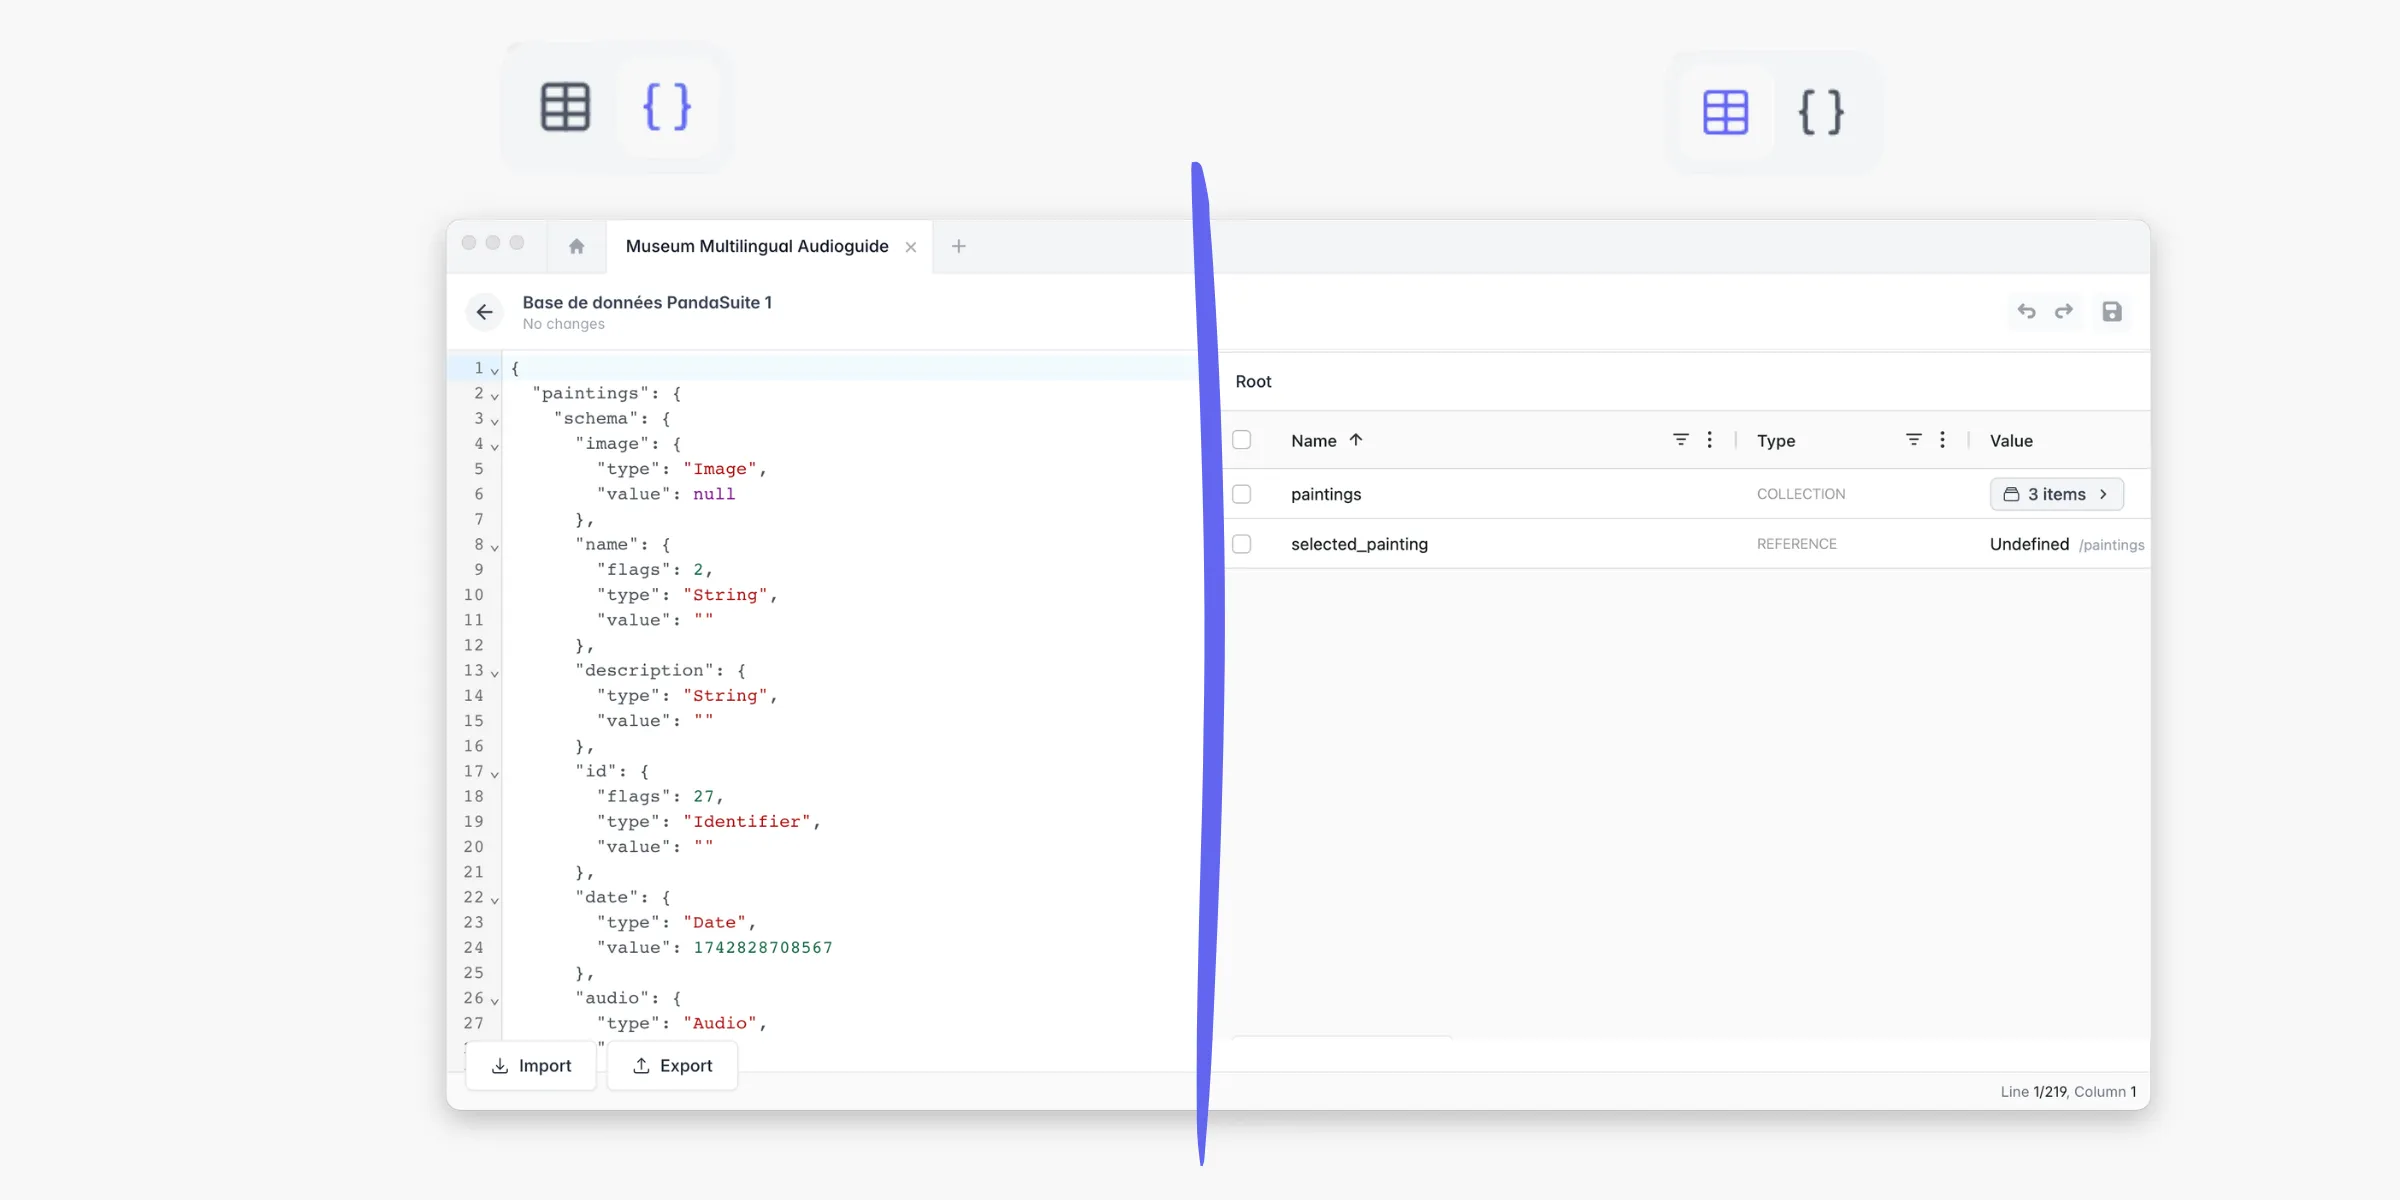The image size is (2400, 1200).
Task: Open a new tab with the plus button
Action: (x=958, y=246)
